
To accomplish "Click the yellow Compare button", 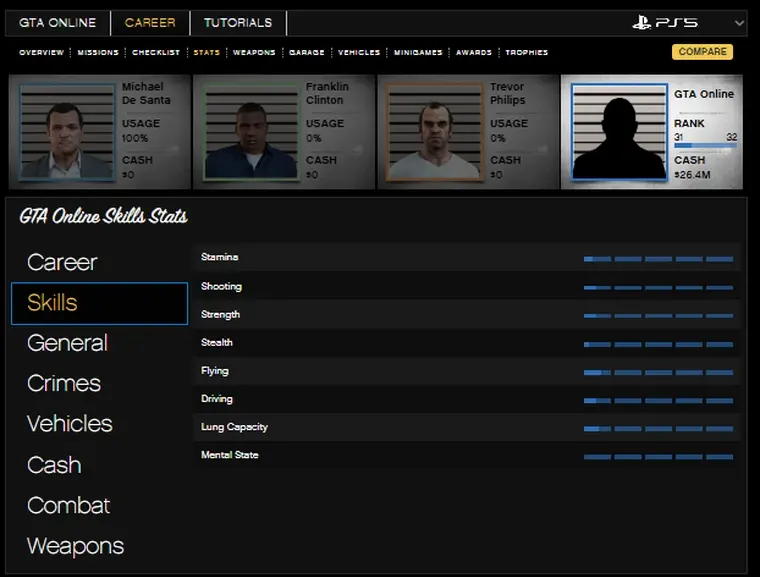I will pyautogui.click(x=702, y=52).
